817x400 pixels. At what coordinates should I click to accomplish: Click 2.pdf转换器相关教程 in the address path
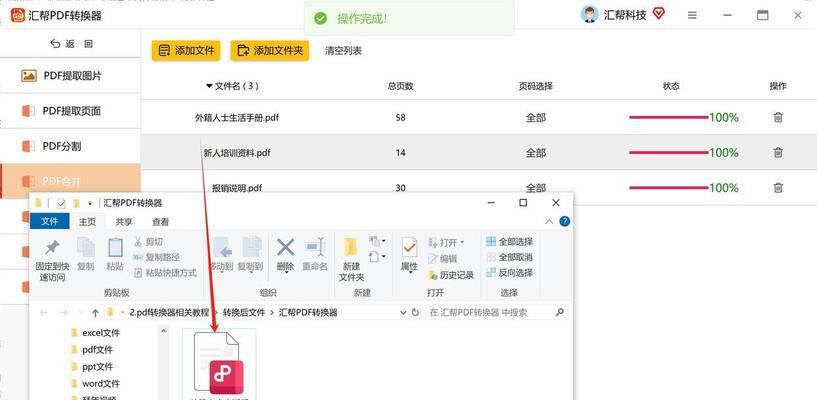[169, 312]
